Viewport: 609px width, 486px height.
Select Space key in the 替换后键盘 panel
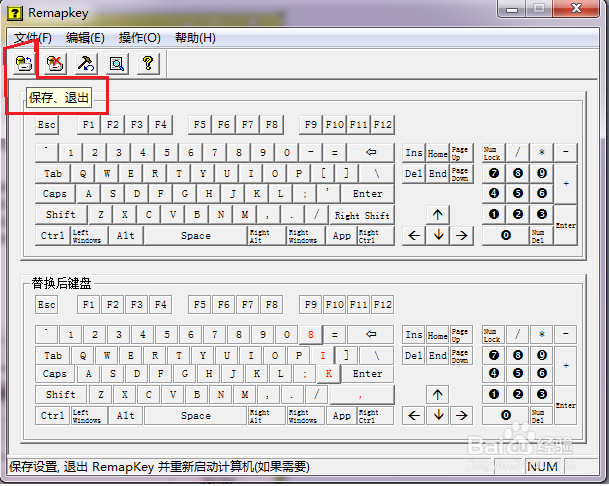pos(196,416)
